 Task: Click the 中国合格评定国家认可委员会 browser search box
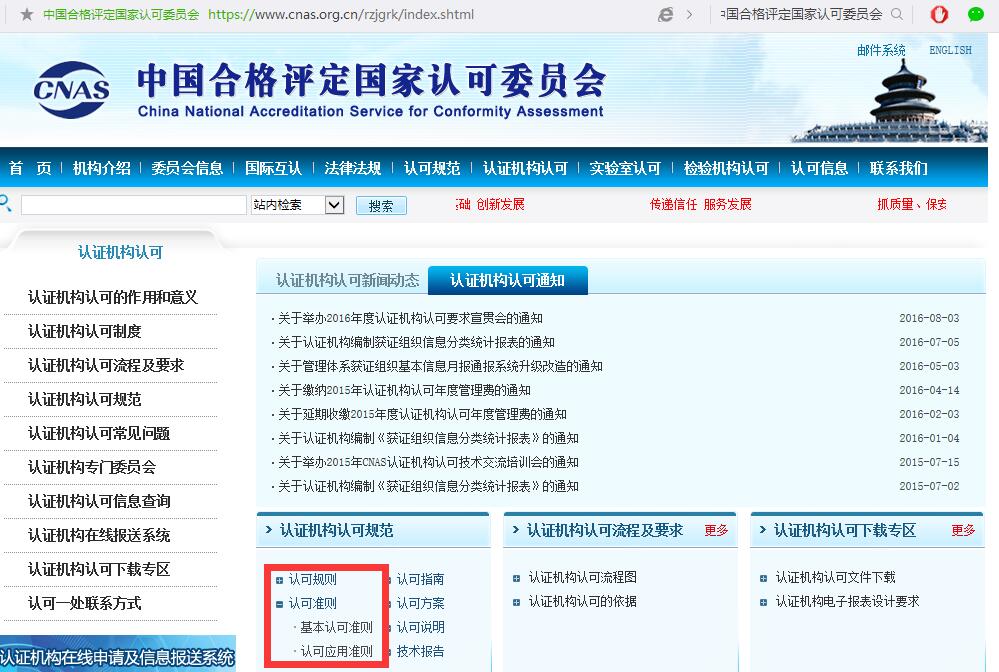(803, 14)
